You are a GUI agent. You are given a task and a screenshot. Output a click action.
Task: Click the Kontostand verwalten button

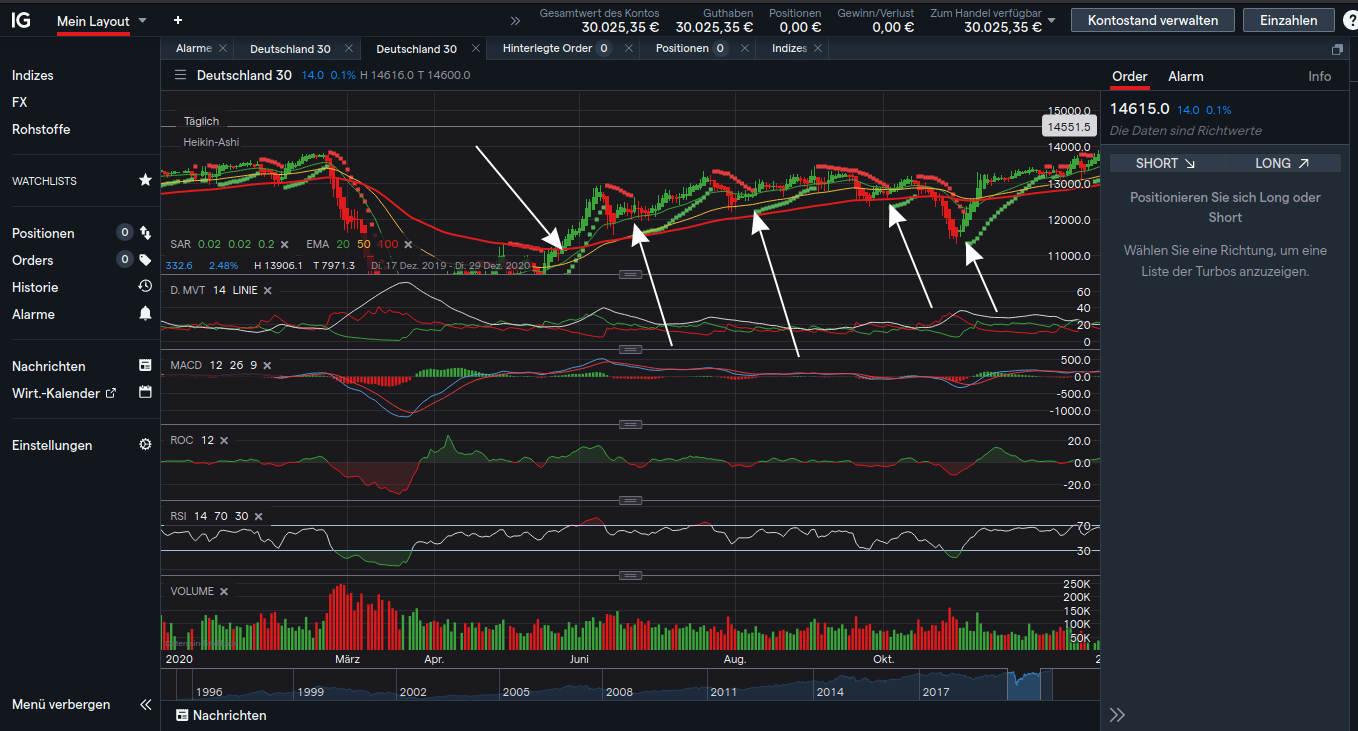click(x=1152, y=20)
